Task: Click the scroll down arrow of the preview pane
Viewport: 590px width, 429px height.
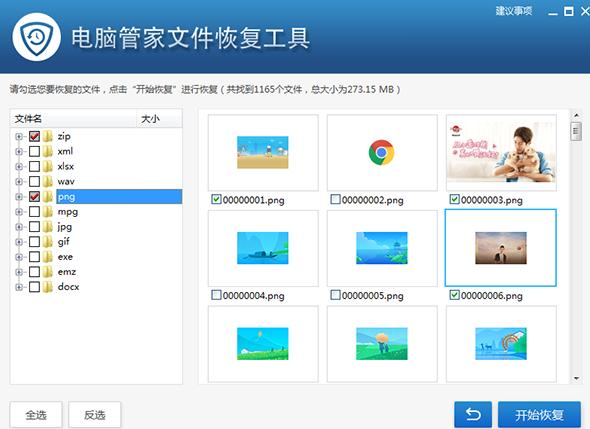Action: tap(576, 378)
